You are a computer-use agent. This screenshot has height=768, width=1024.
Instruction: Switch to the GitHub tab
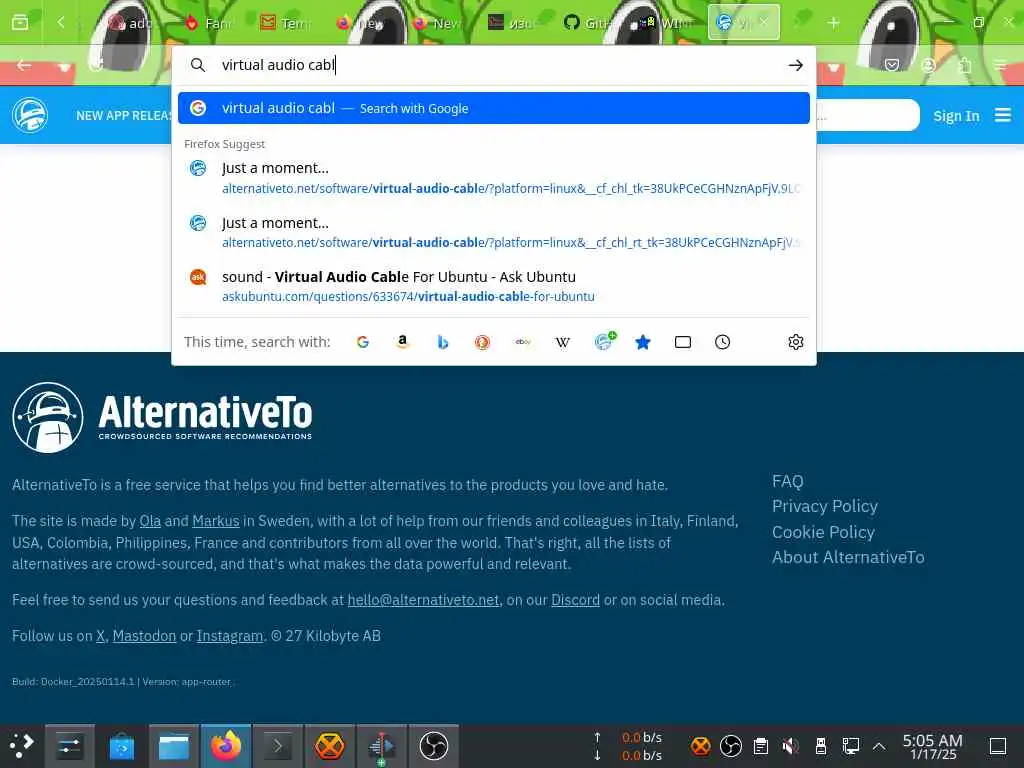587,23
